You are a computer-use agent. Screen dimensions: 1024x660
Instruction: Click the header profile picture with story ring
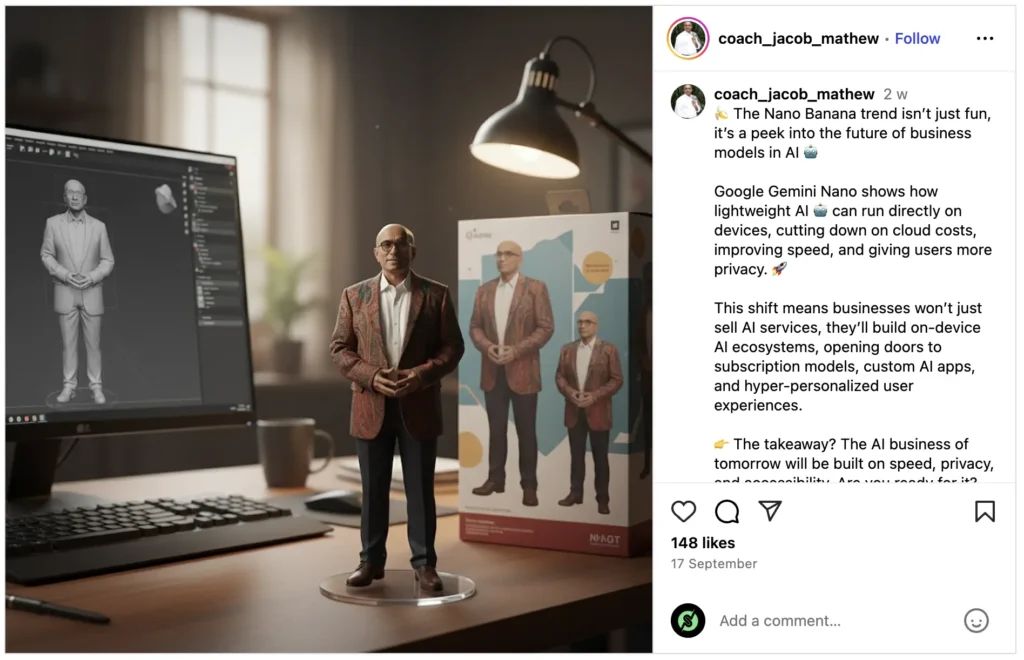pos(688,39)
